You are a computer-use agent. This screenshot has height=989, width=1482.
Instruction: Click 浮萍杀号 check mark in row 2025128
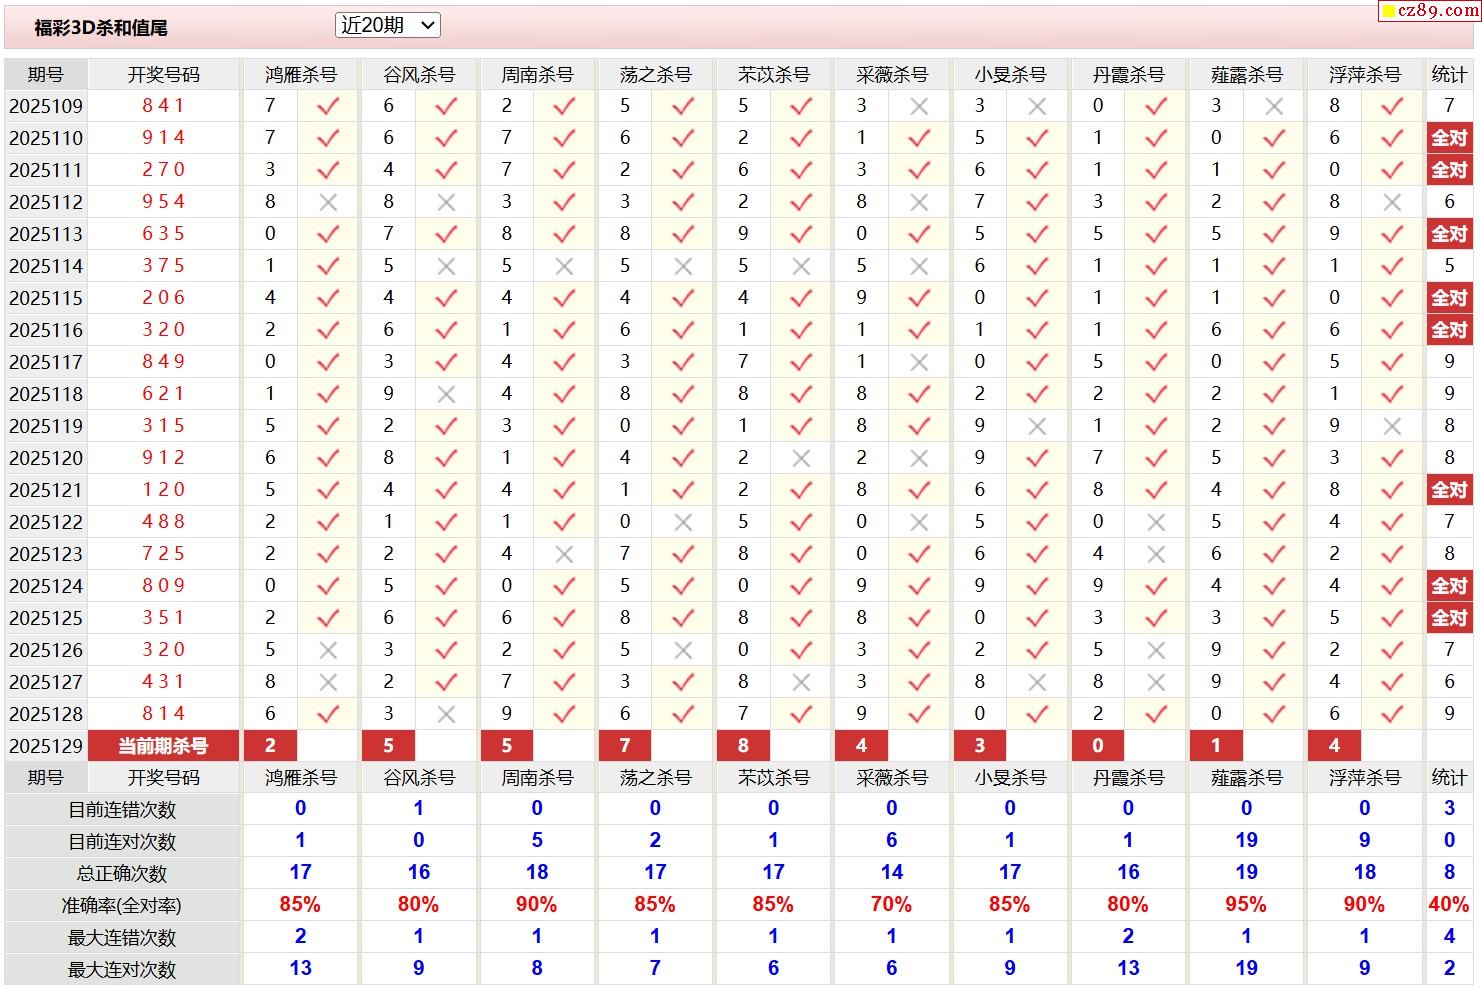click(1392, 714)
